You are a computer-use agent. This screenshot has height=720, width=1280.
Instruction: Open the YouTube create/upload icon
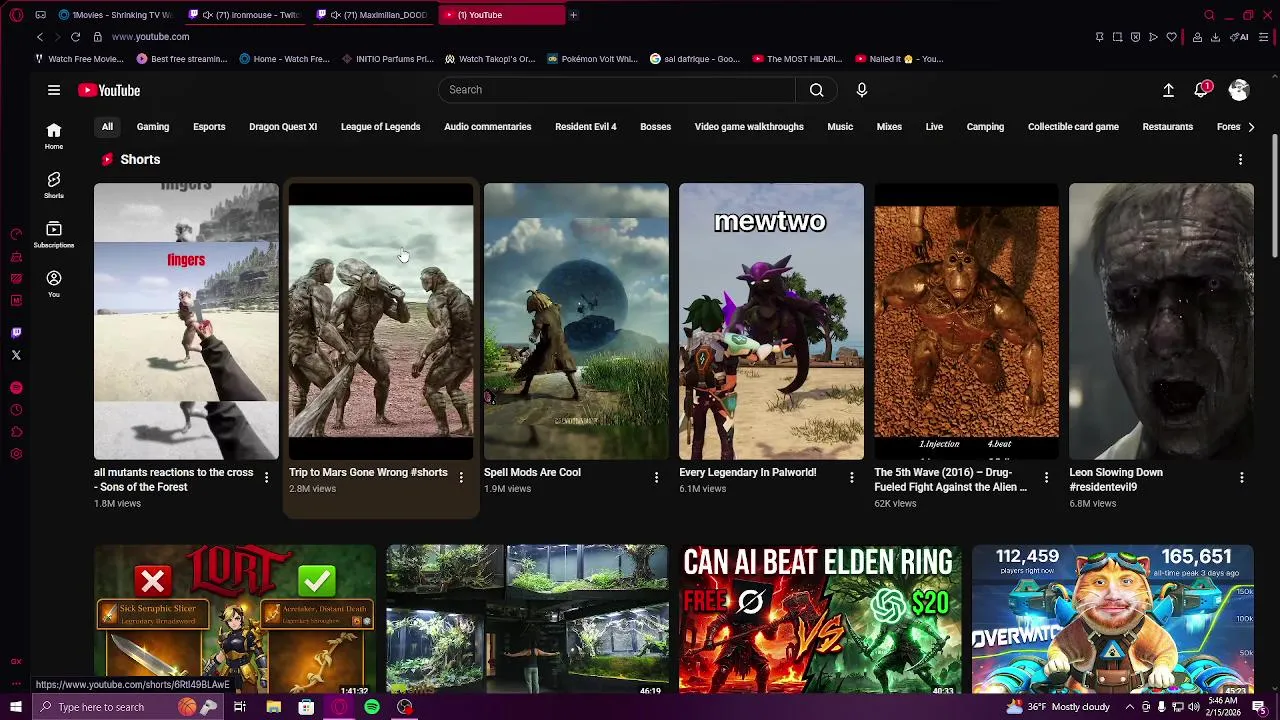[x=1168, y=90]
